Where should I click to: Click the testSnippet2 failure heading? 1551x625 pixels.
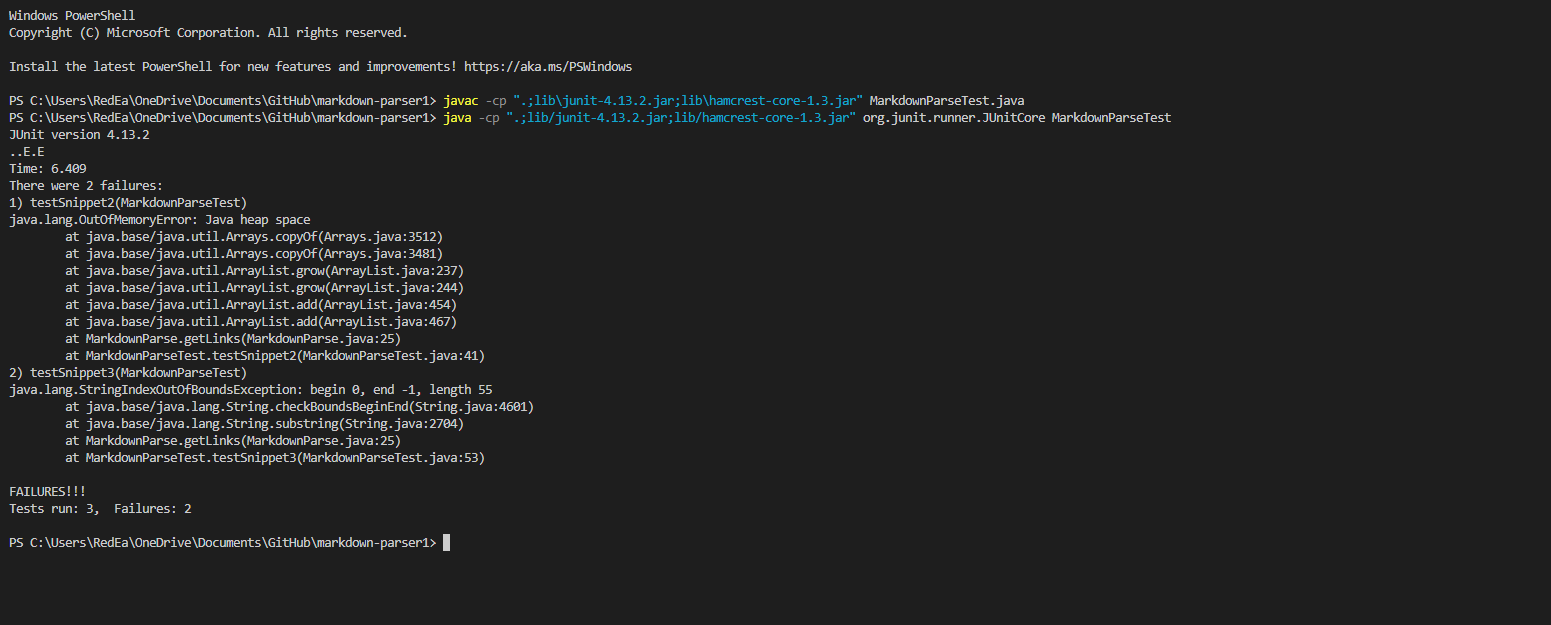click(130, 202)
